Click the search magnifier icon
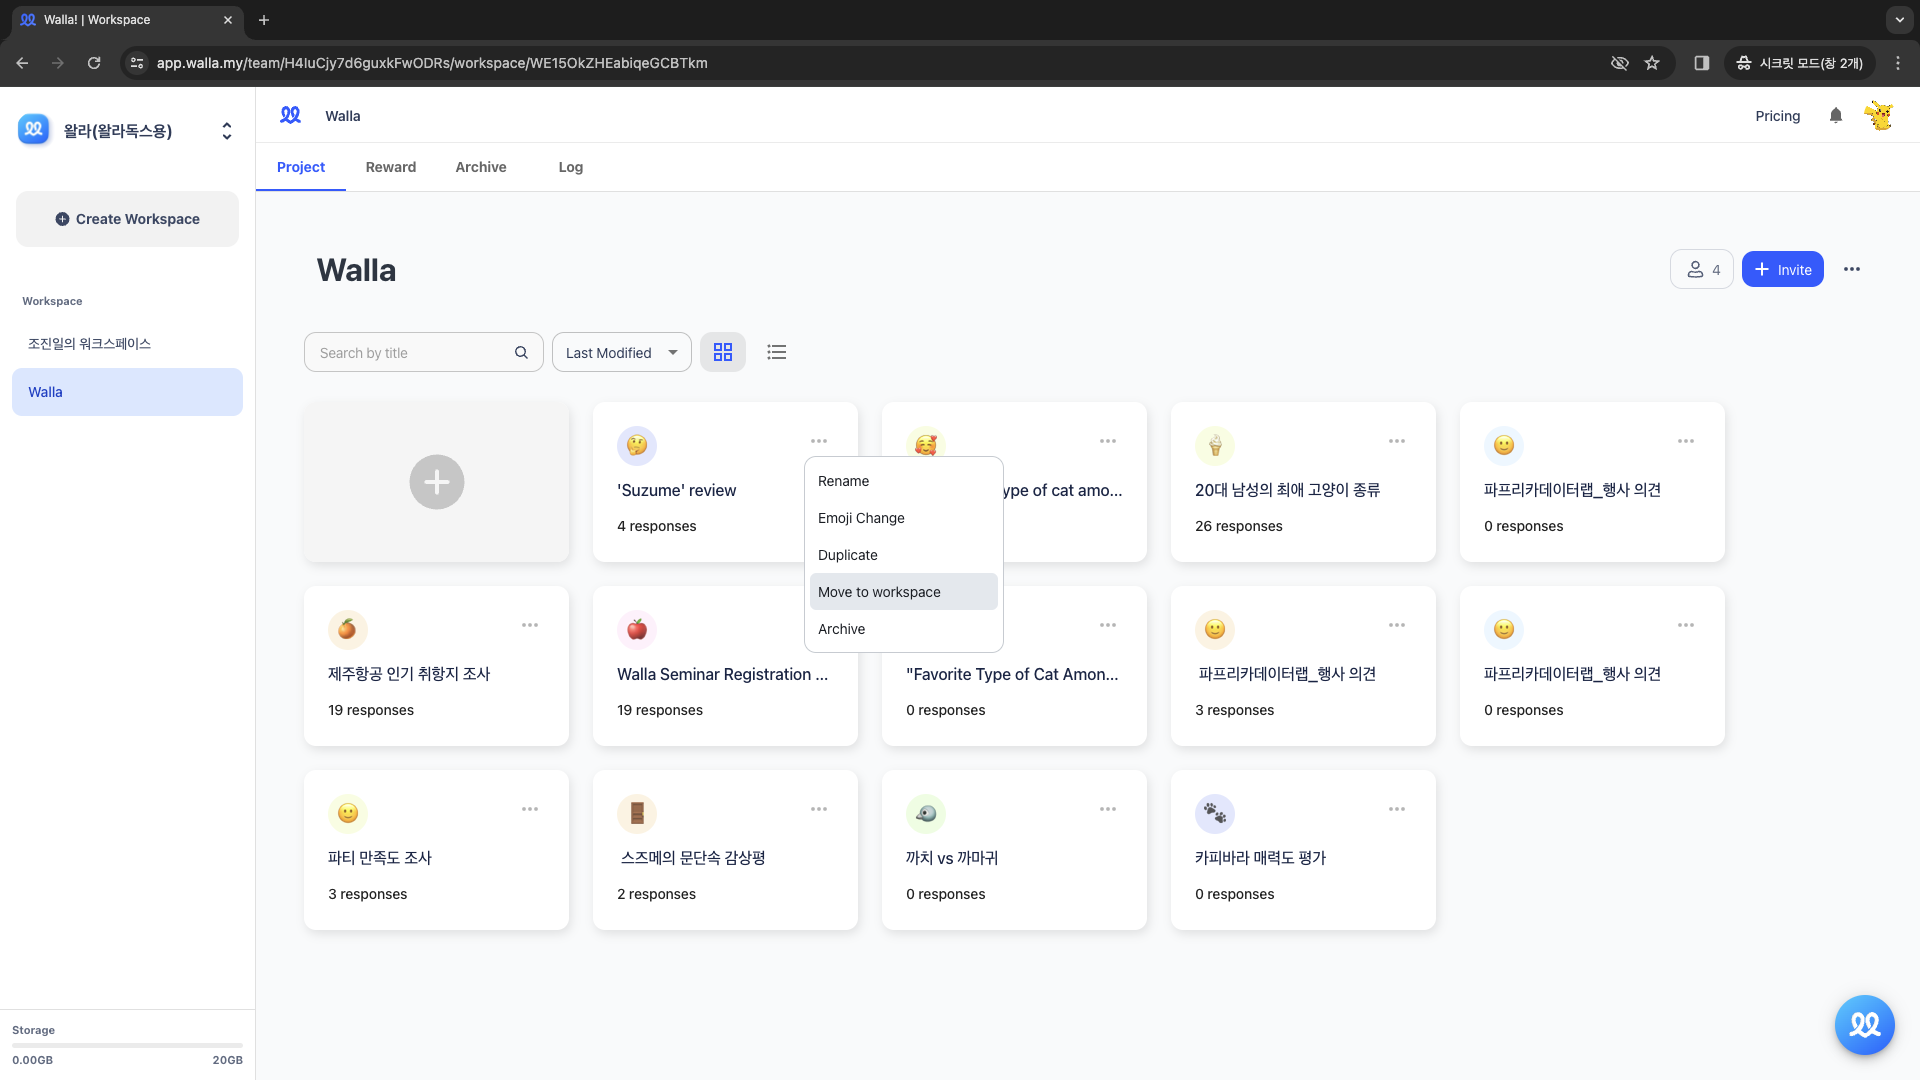 (521, 352)
